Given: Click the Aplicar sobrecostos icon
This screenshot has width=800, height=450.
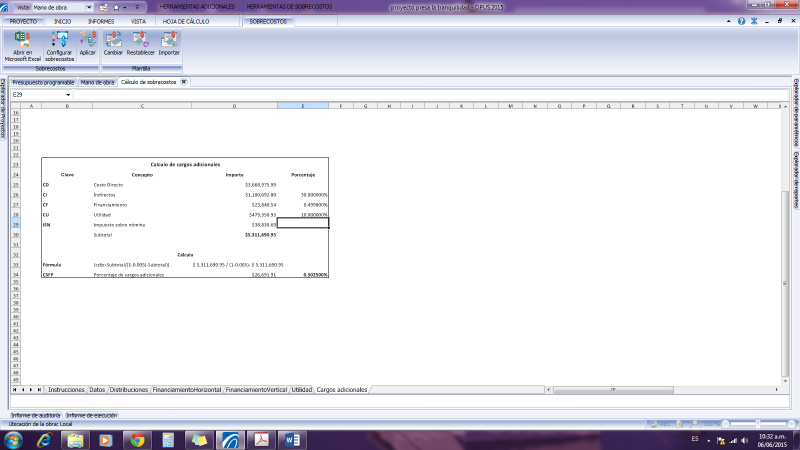Looking at the screenshot, I should tap(88, 45).
